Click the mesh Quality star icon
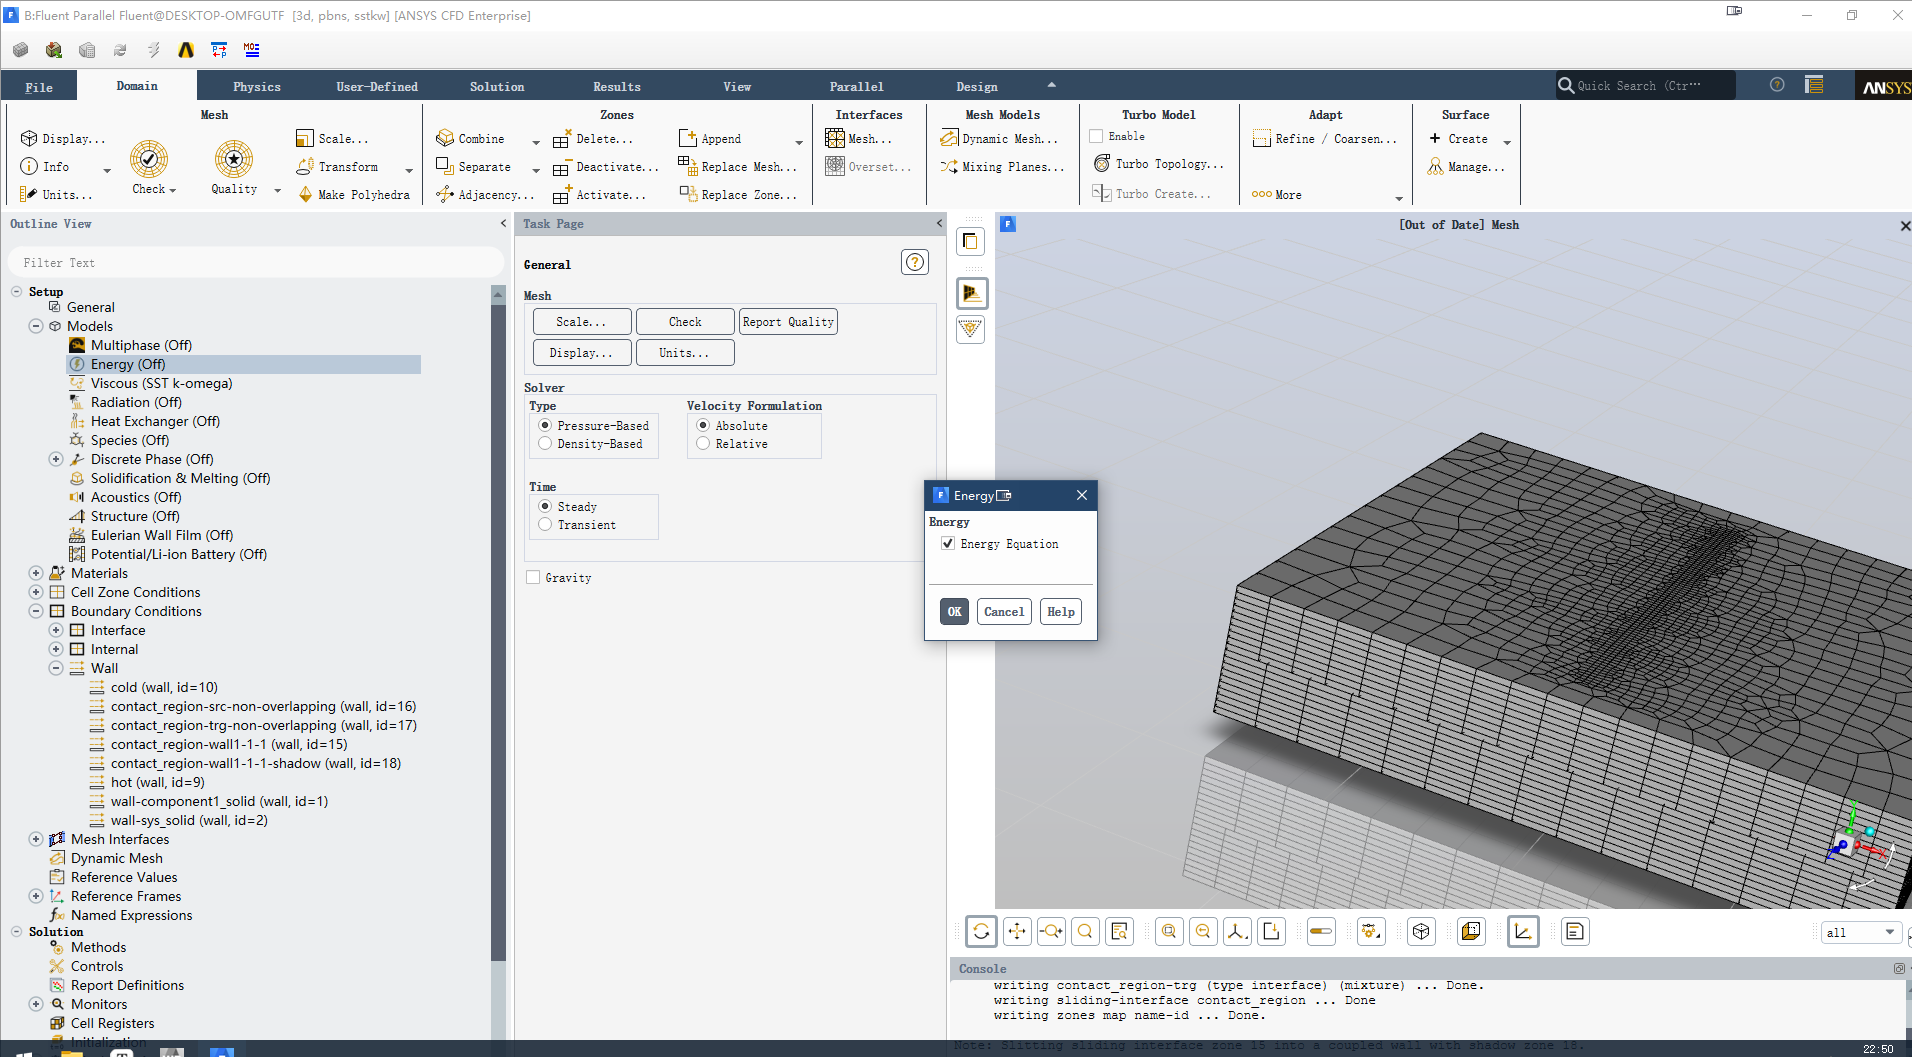1912x1057 pixels. pos(234,159)
